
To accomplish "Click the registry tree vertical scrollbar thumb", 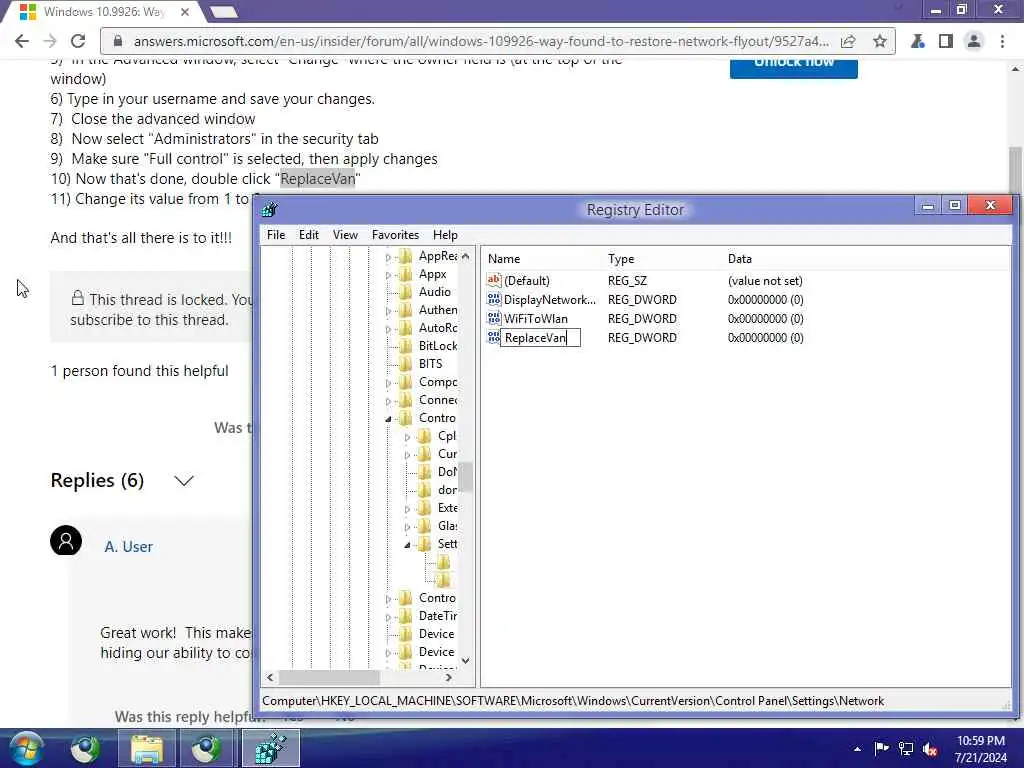I will click(465, 477).
